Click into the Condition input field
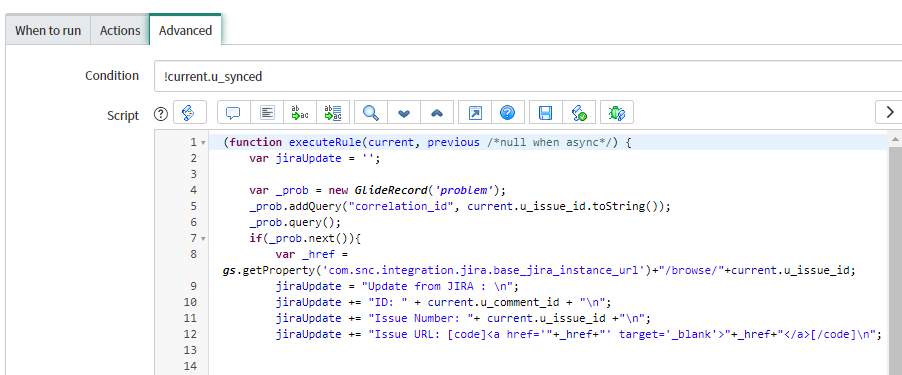The width and height of the screenshot is (902, 375). point(528,76)
